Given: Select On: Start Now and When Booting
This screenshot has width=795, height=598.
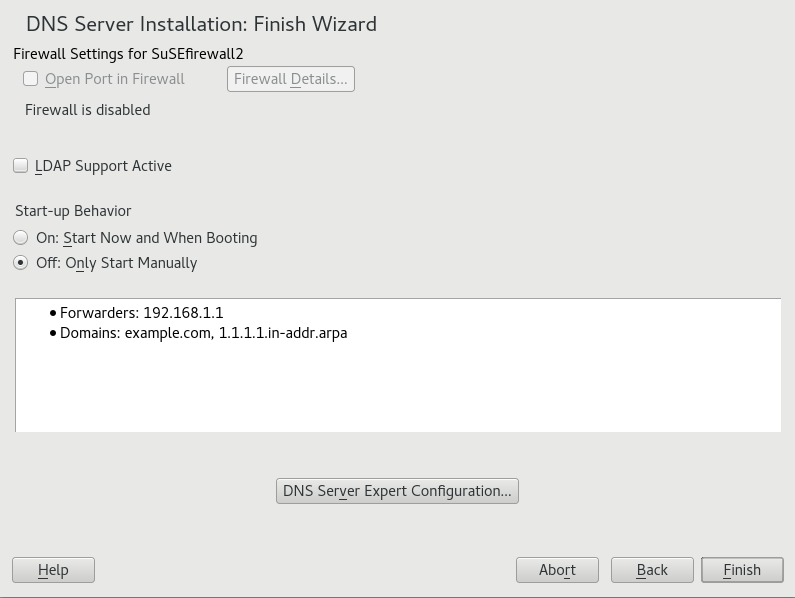Looking at the screenshot, I should pyautogui.click(x=21, y=238).
